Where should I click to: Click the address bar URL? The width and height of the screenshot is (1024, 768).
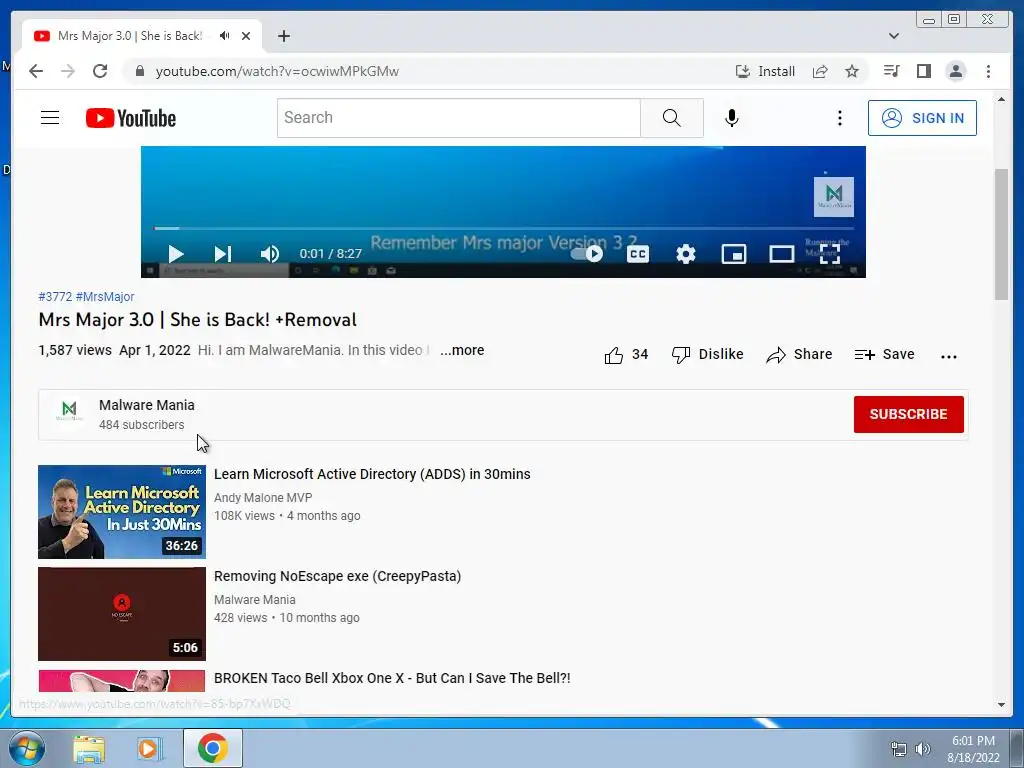click(x=277, y=71)
